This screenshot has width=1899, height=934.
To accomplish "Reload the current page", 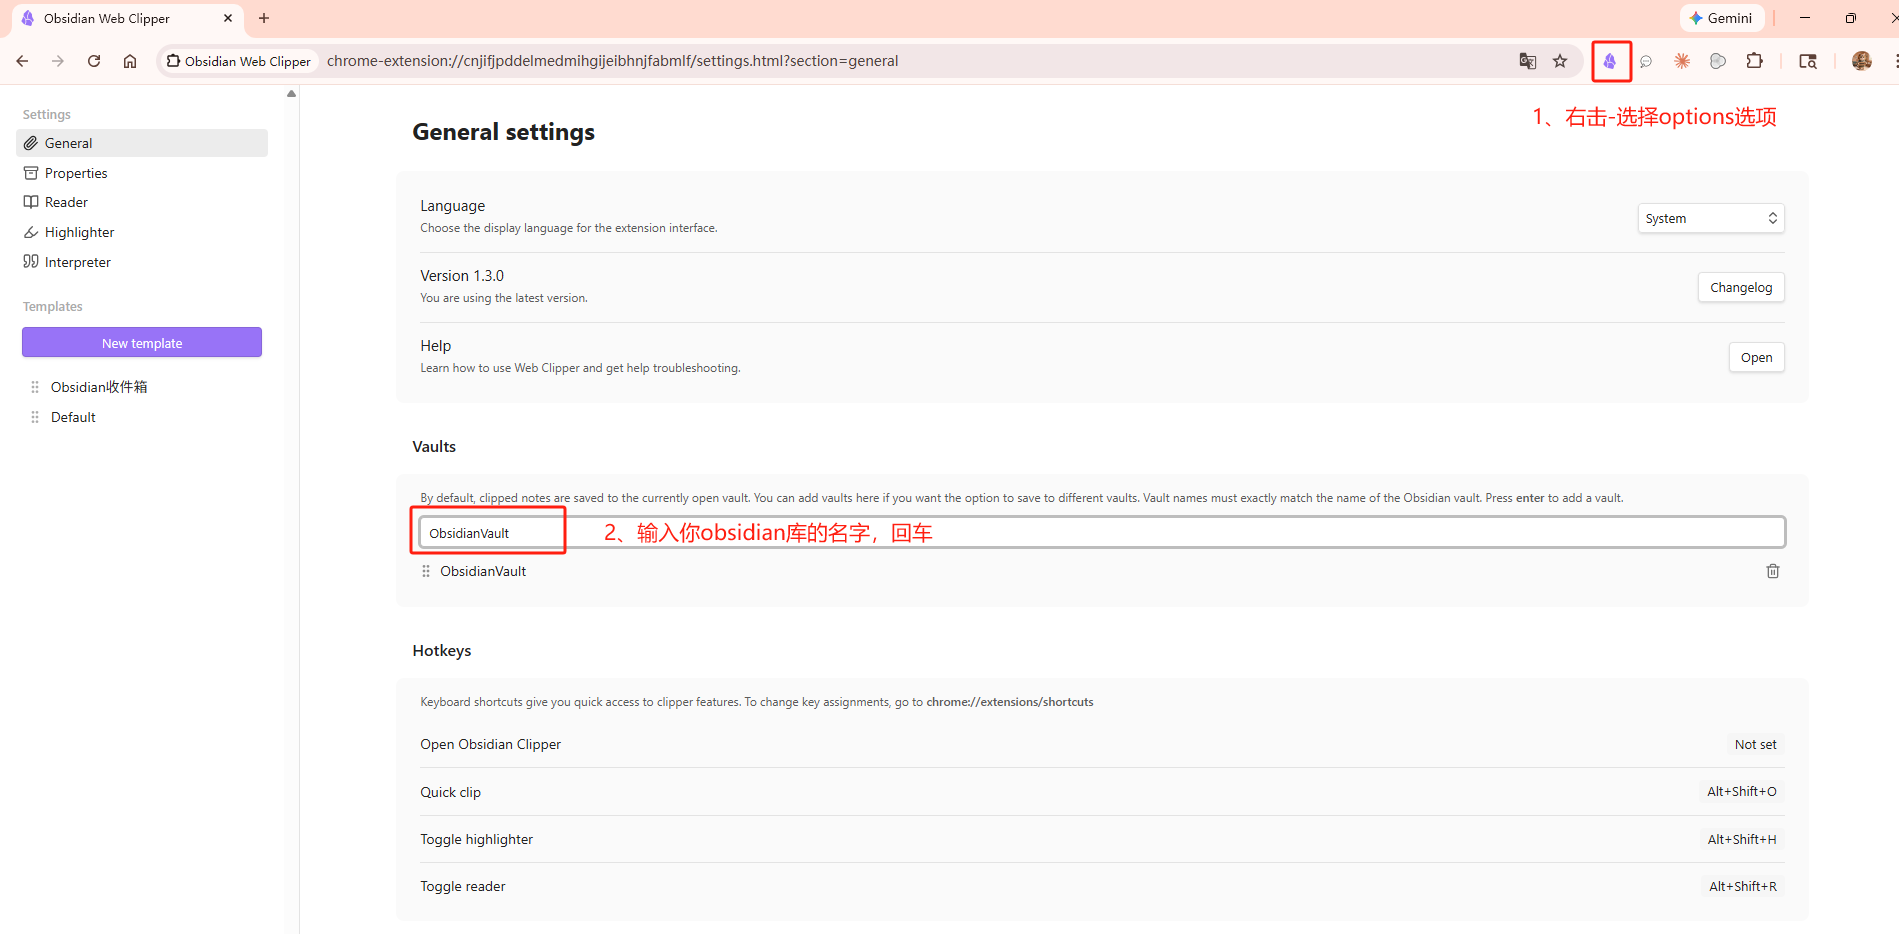I will 94,61.
